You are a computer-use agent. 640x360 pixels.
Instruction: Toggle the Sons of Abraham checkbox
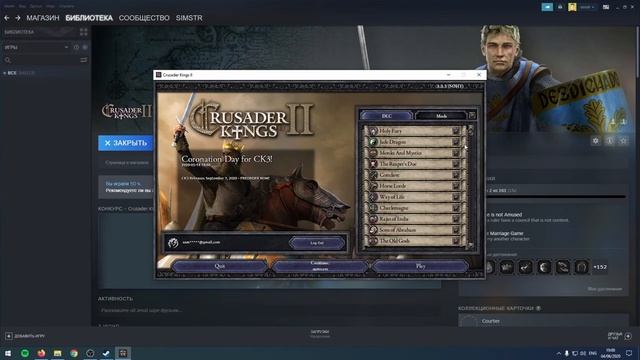(x=456, y=230)
